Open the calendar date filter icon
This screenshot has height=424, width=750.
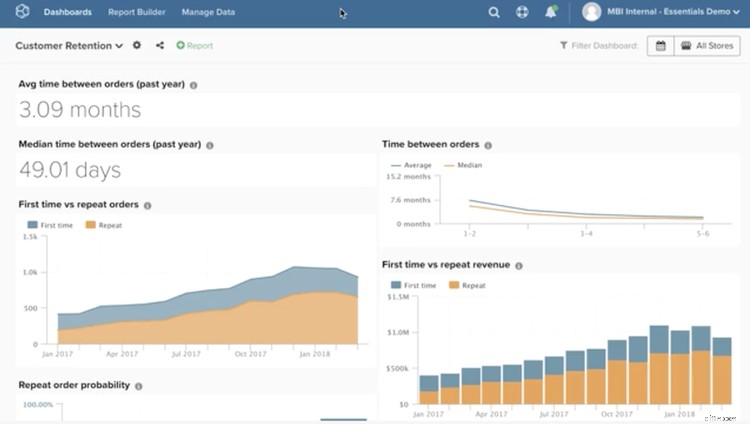click(x=660, y=45)
